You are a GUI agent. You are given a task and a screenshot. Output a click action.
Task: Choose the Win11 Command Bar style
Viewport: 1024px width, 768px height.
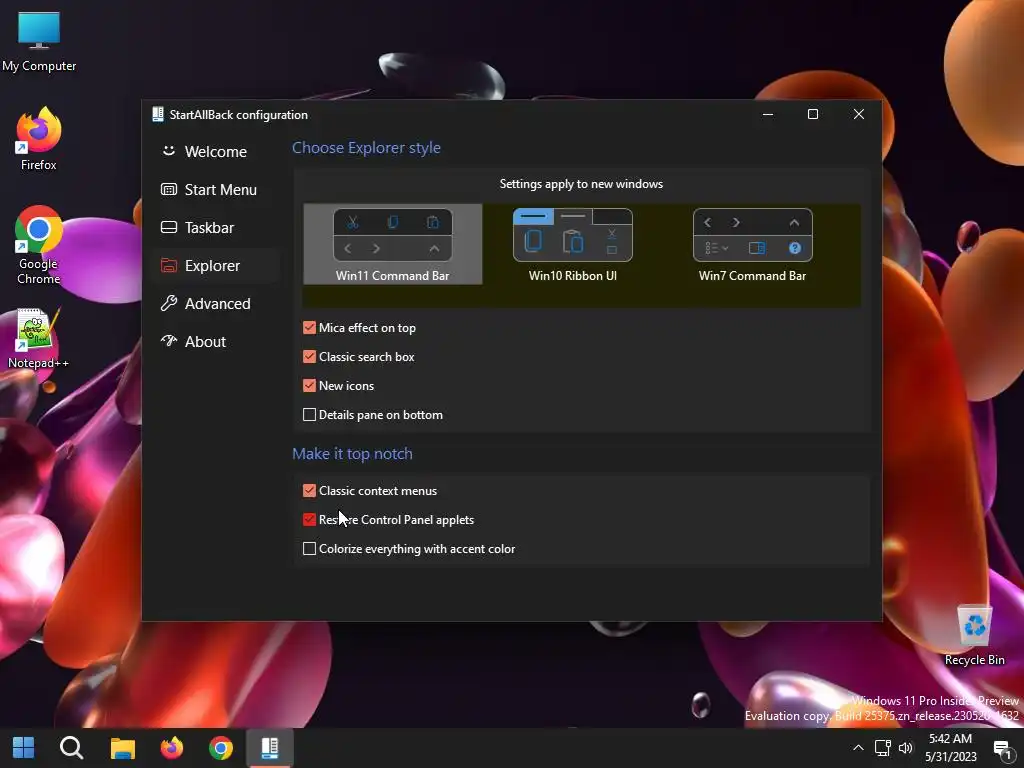[x=392, y=244]
